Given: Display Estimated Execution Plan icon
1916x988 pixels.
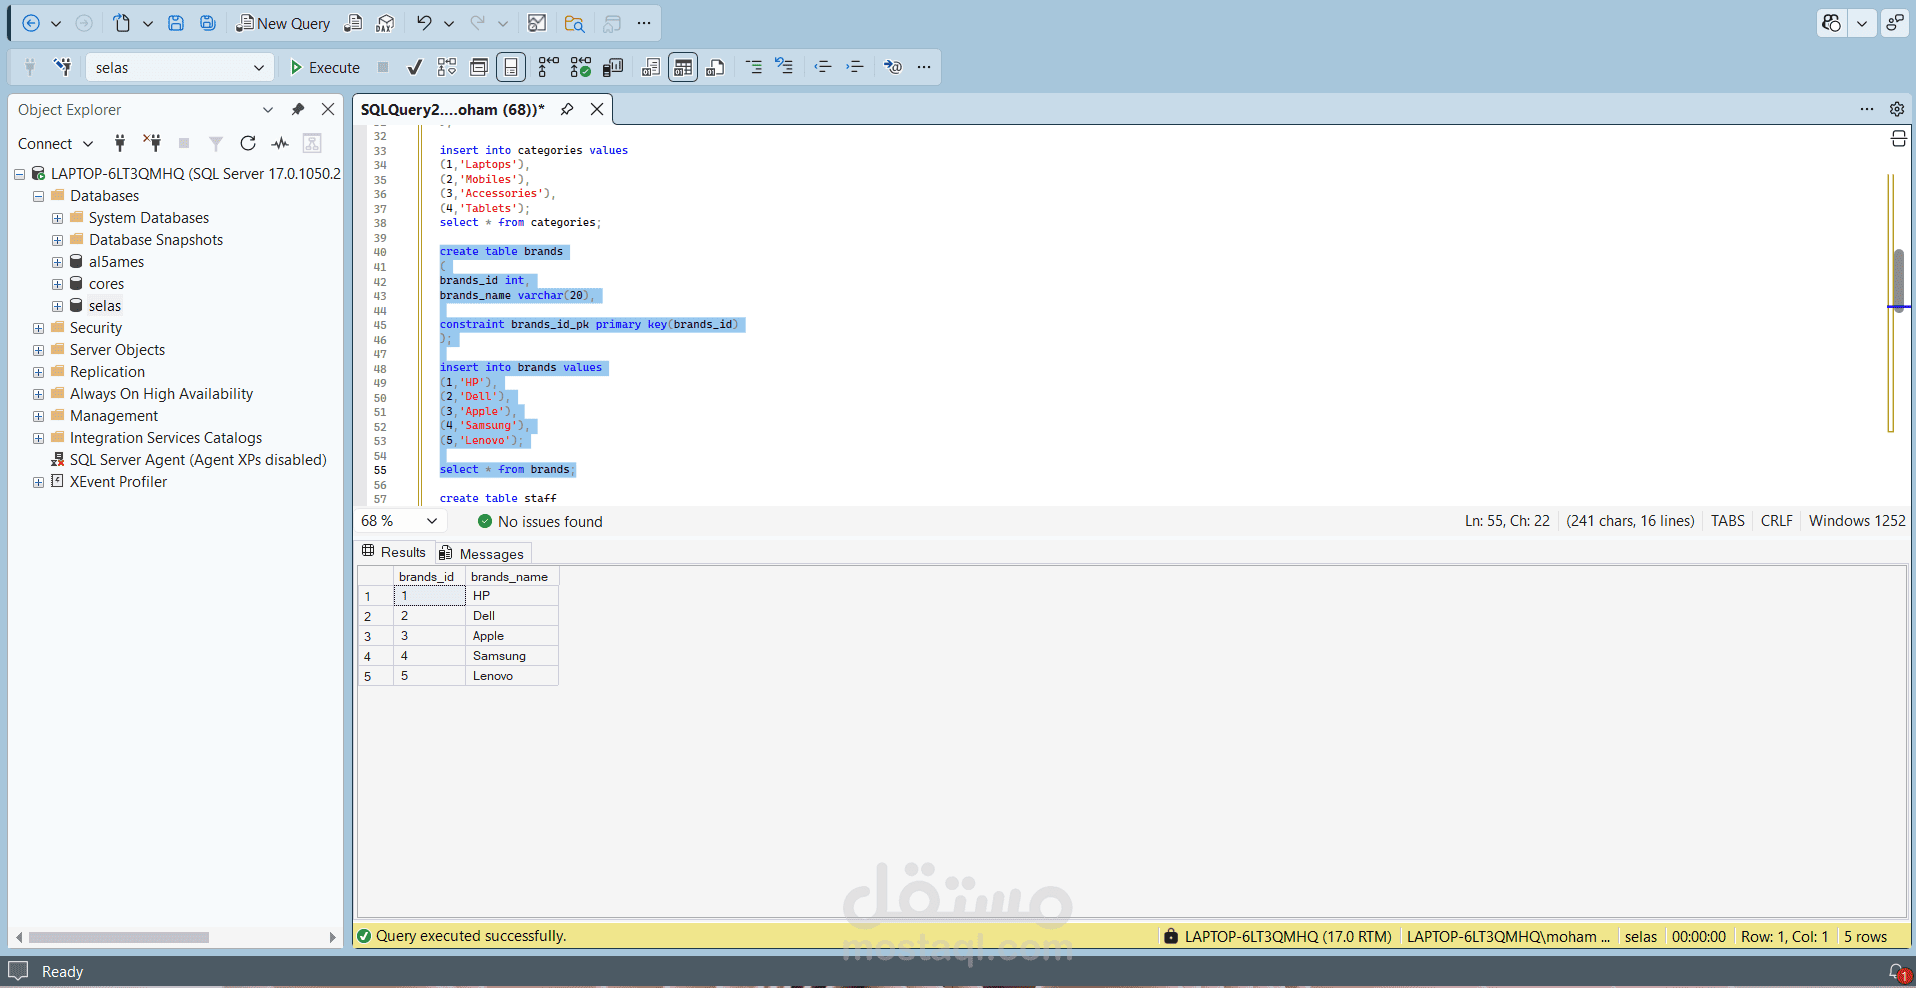Looking at the screenshot, I should click(x=447, y=67).
